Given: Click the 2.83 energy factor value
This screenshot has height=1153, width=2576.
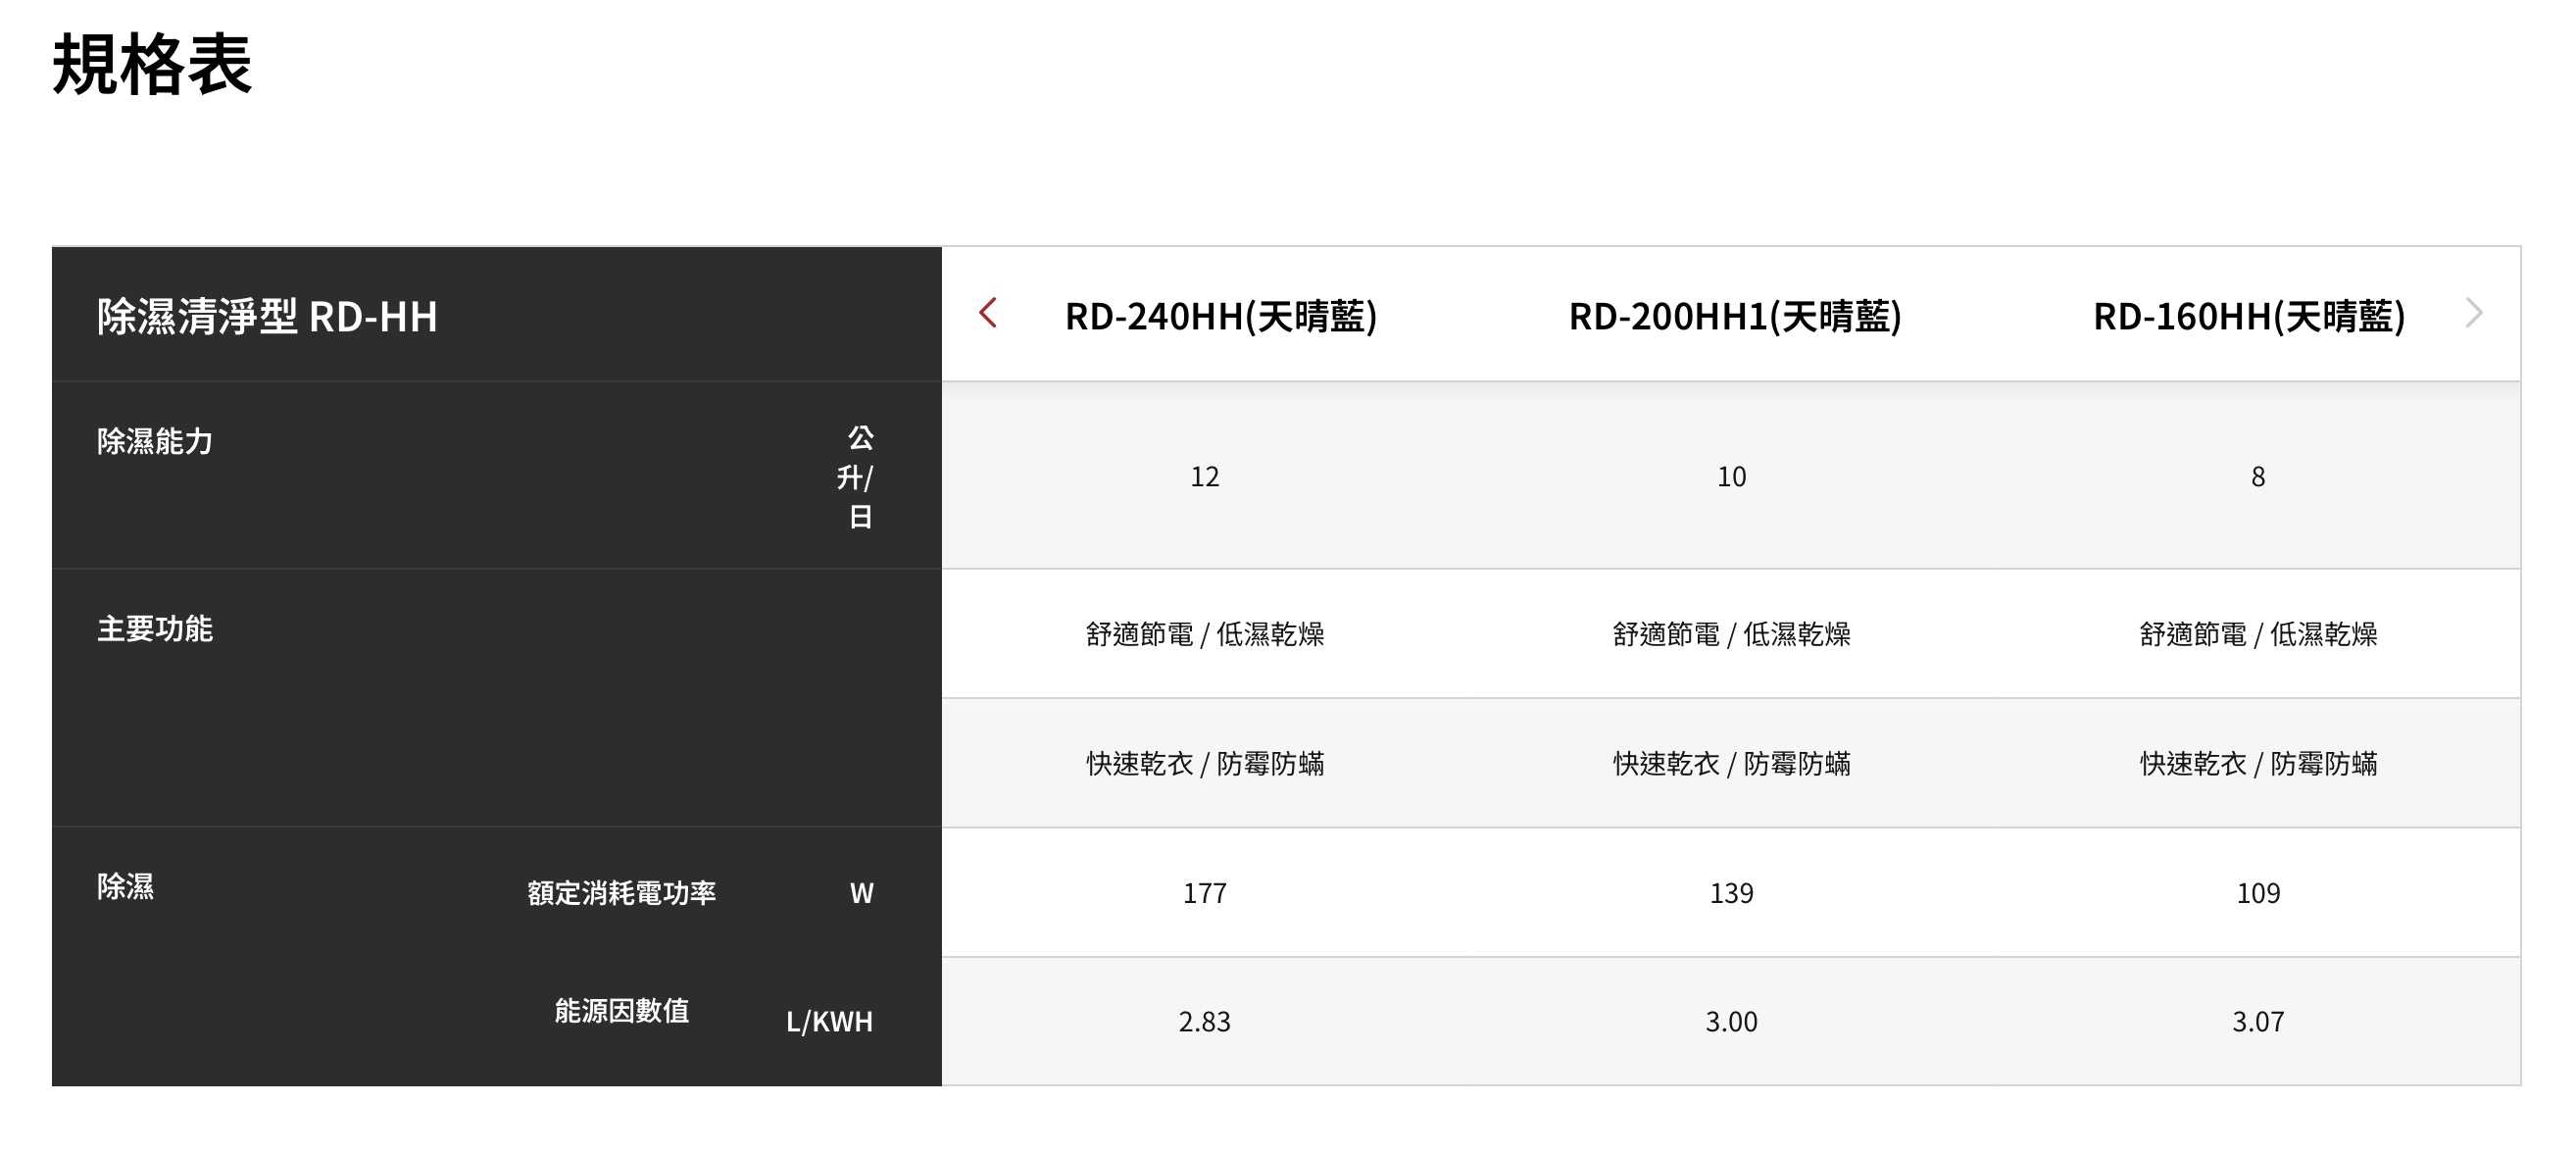Looking at the screenshot, I should (1204, 1021).
